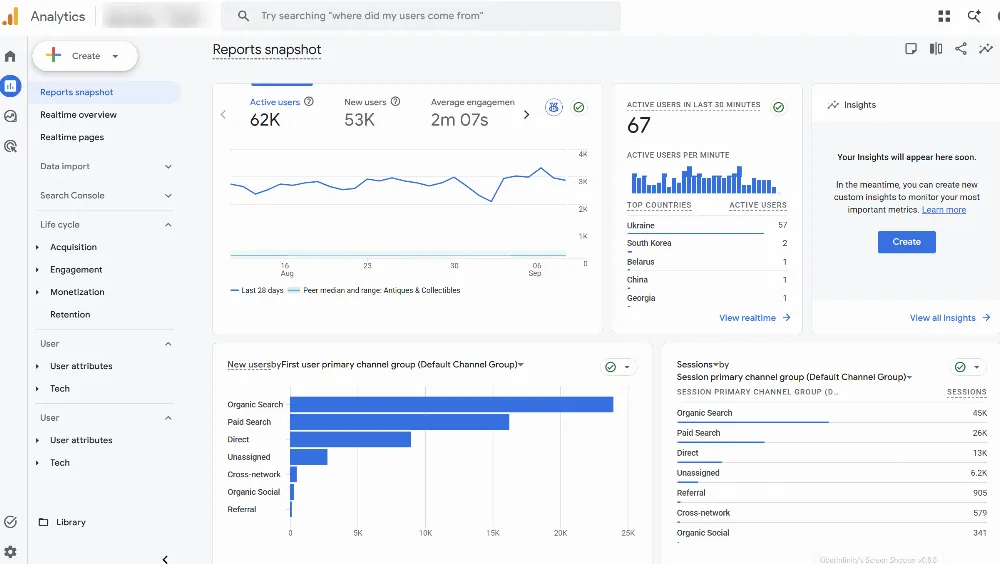Screen dimensions: 1000x564
Task: Open Realtime overview in sidebar
Action: click(78, 115)
